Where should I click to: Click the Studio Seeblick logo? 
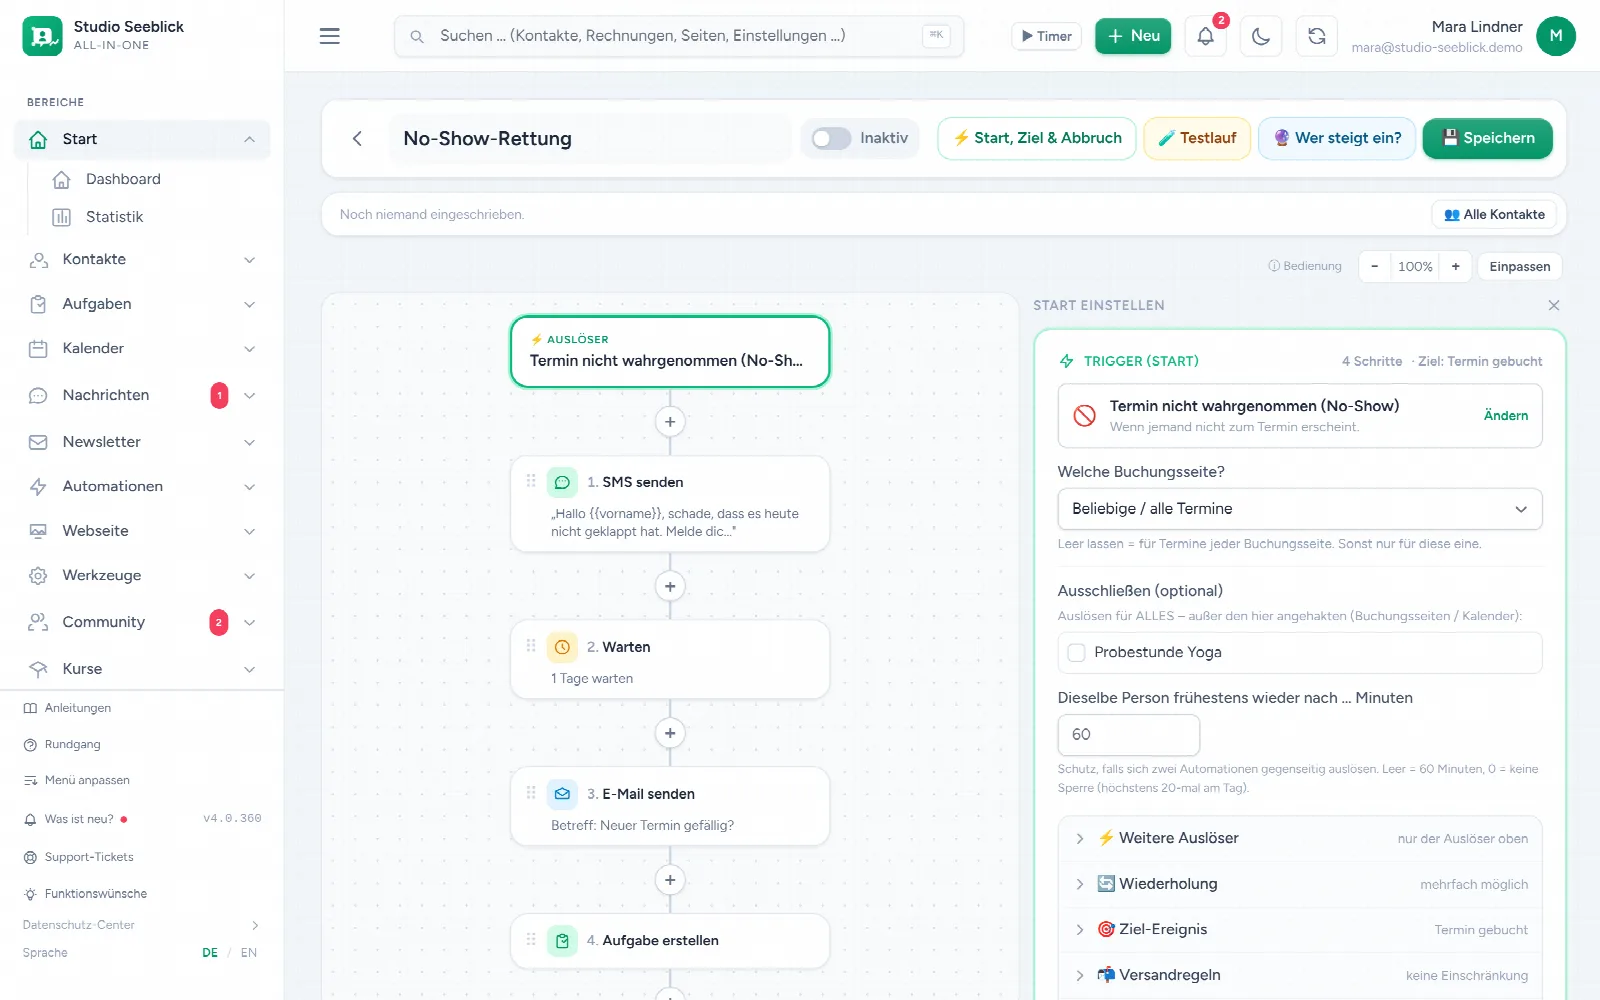pos(42,36)
